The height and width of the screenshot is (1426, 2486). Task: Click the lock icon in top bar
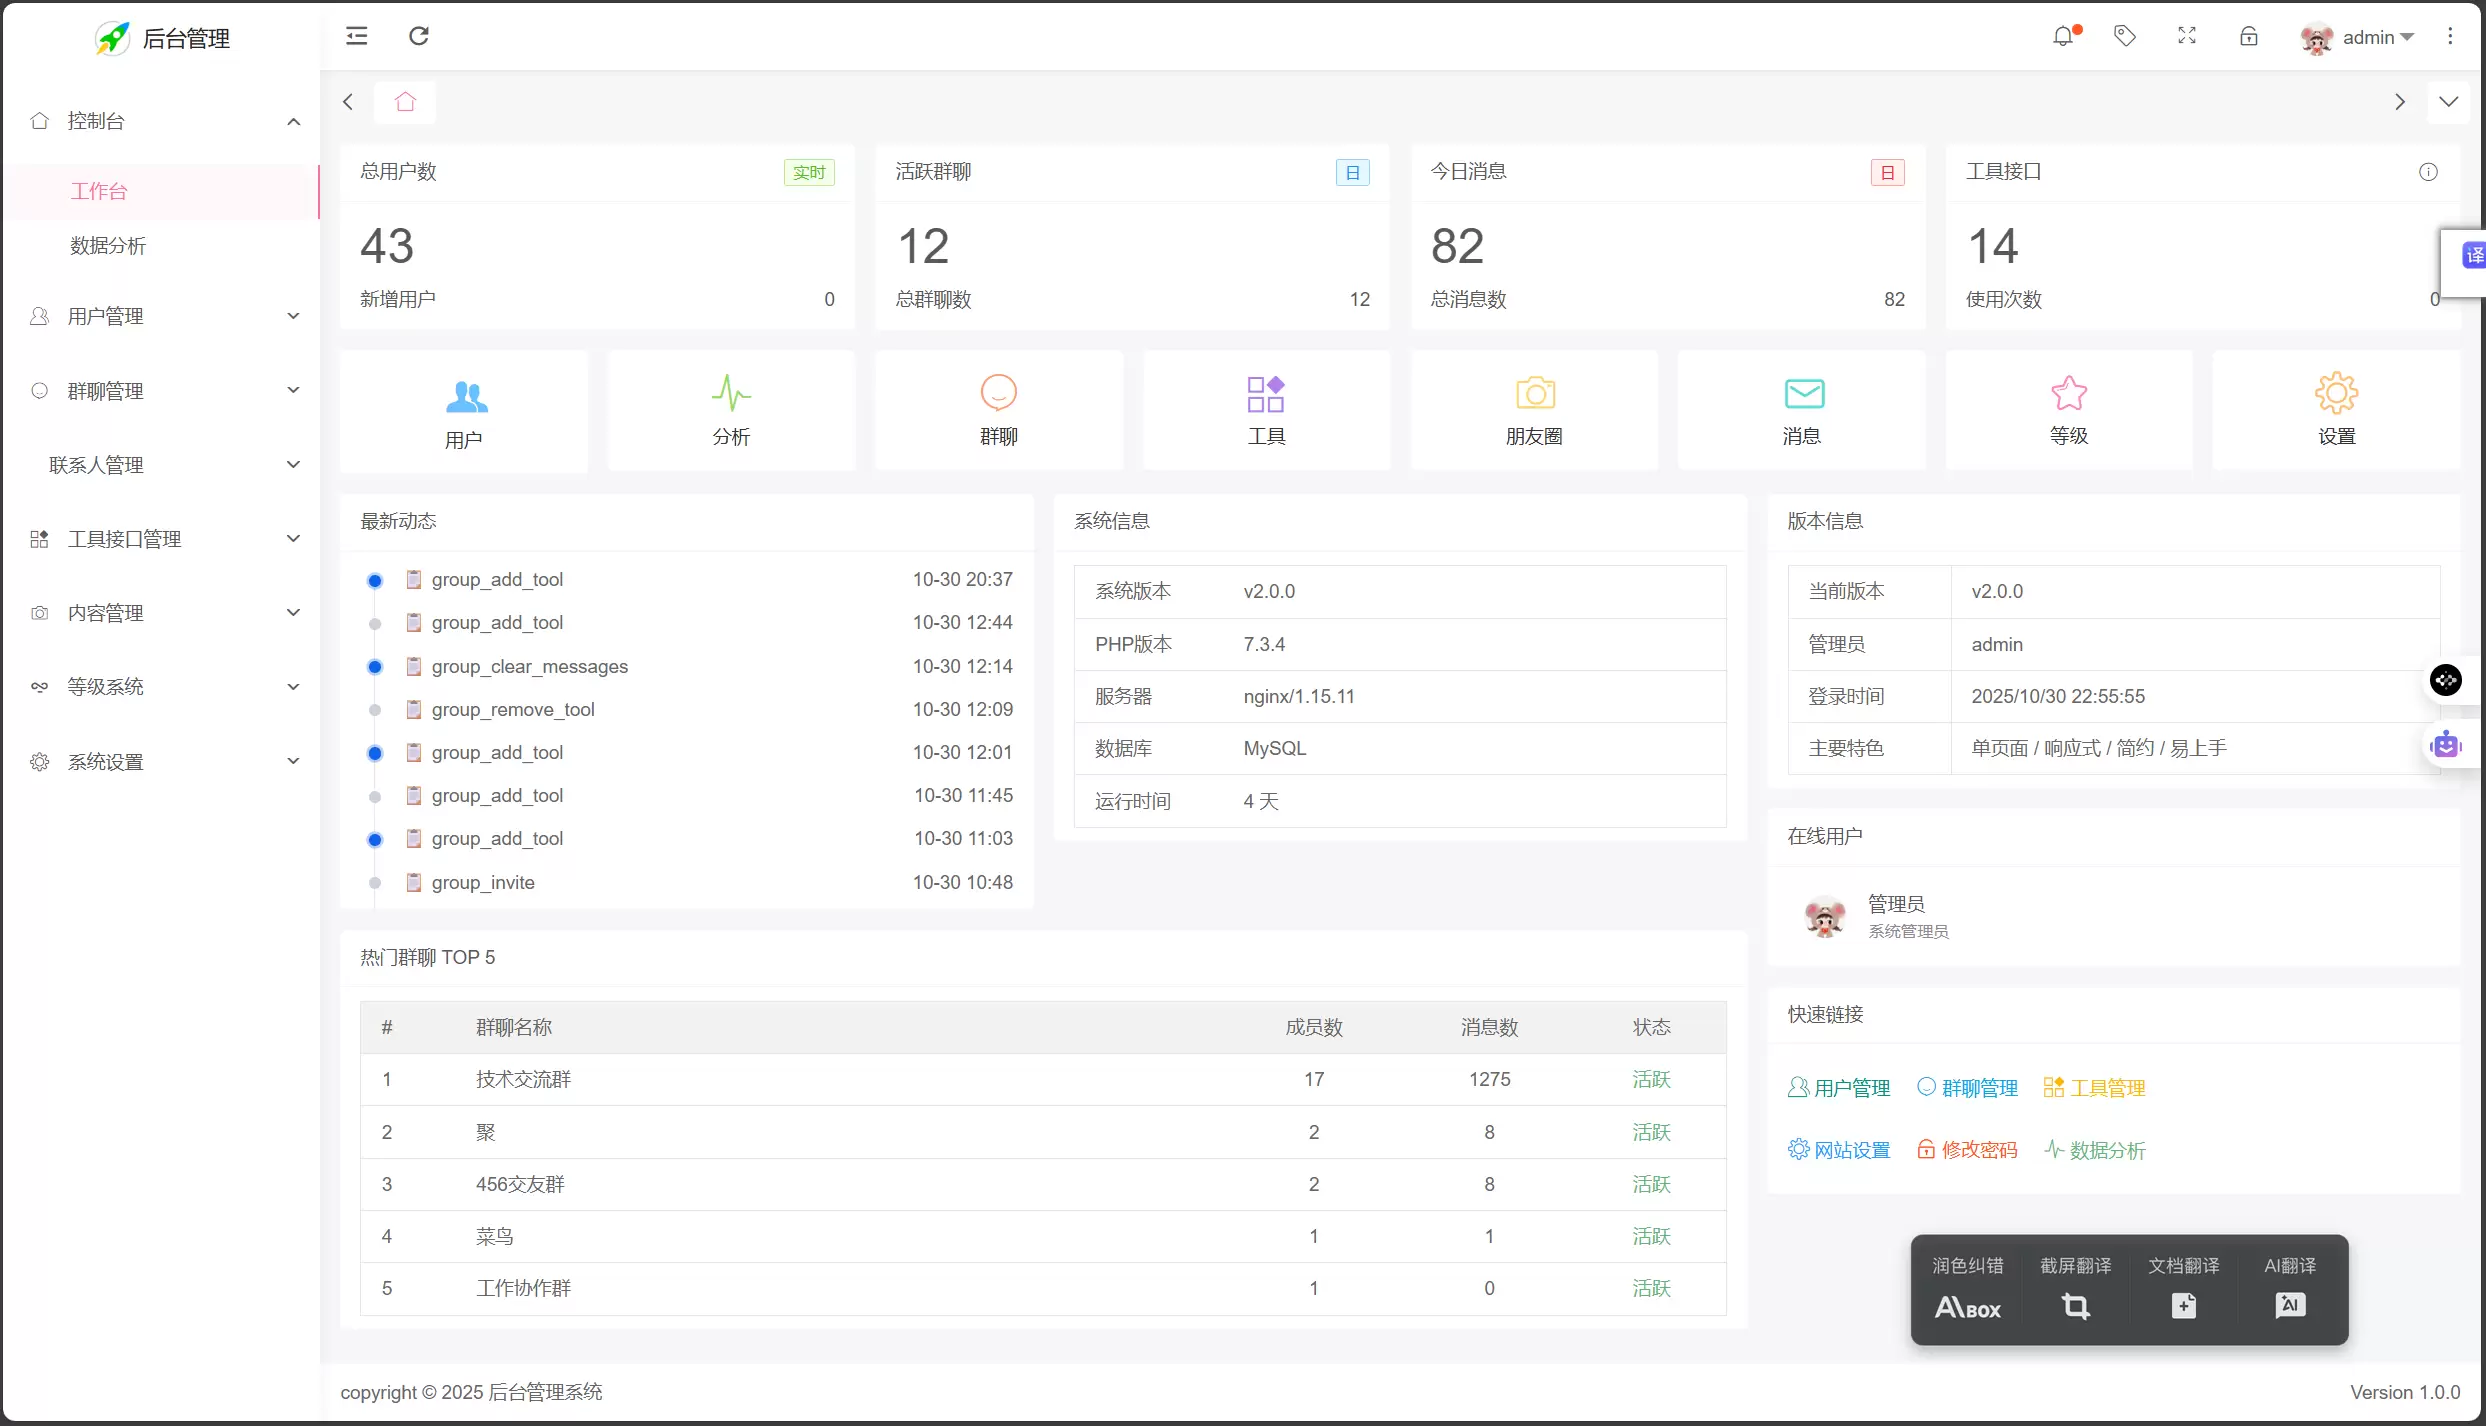coord(2249,36)
